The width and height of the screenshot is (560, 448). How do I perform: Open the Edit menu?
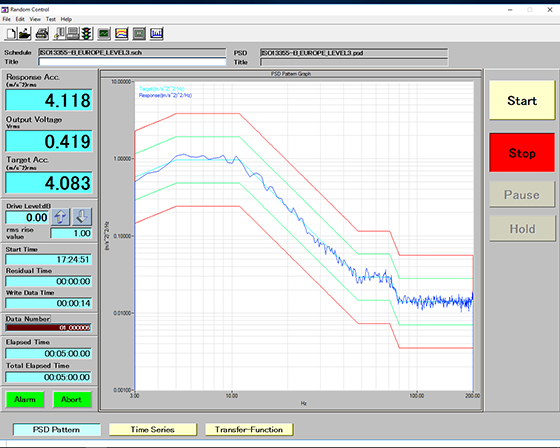click(20, 19)
